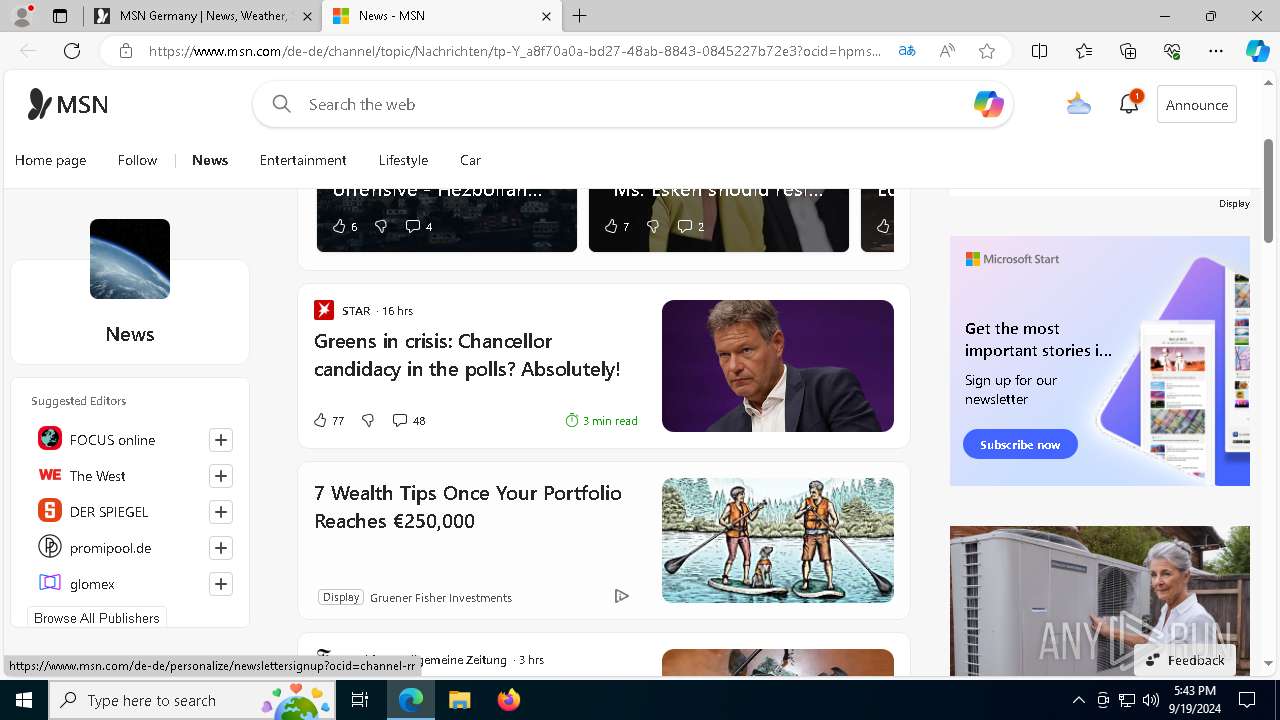Click Subscribe now in newsletter ad
The width and height of the screenshot is (1280, 720).
(x=1020, y=444)
